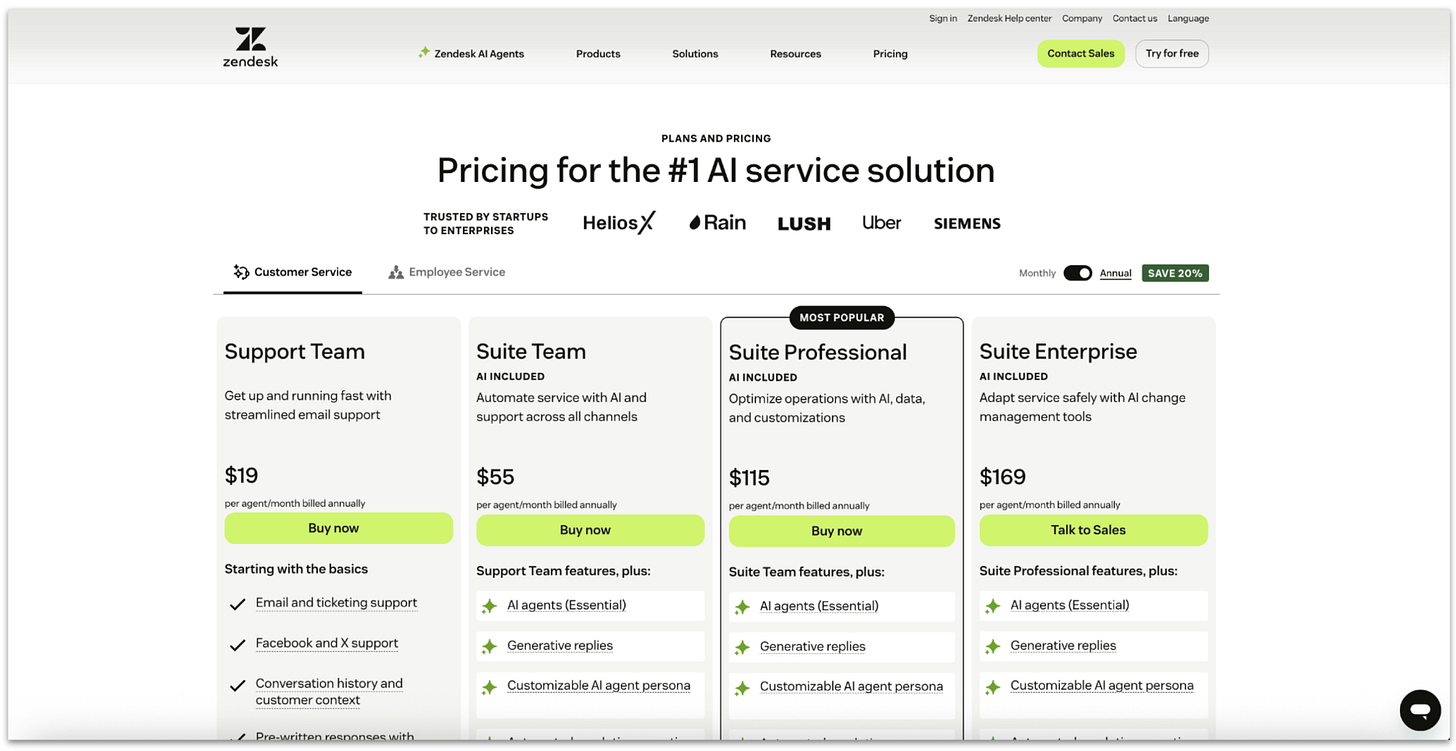Open Email and ticketing support feature link
The image size is (1456, 751).
click(x=336, y=603)
